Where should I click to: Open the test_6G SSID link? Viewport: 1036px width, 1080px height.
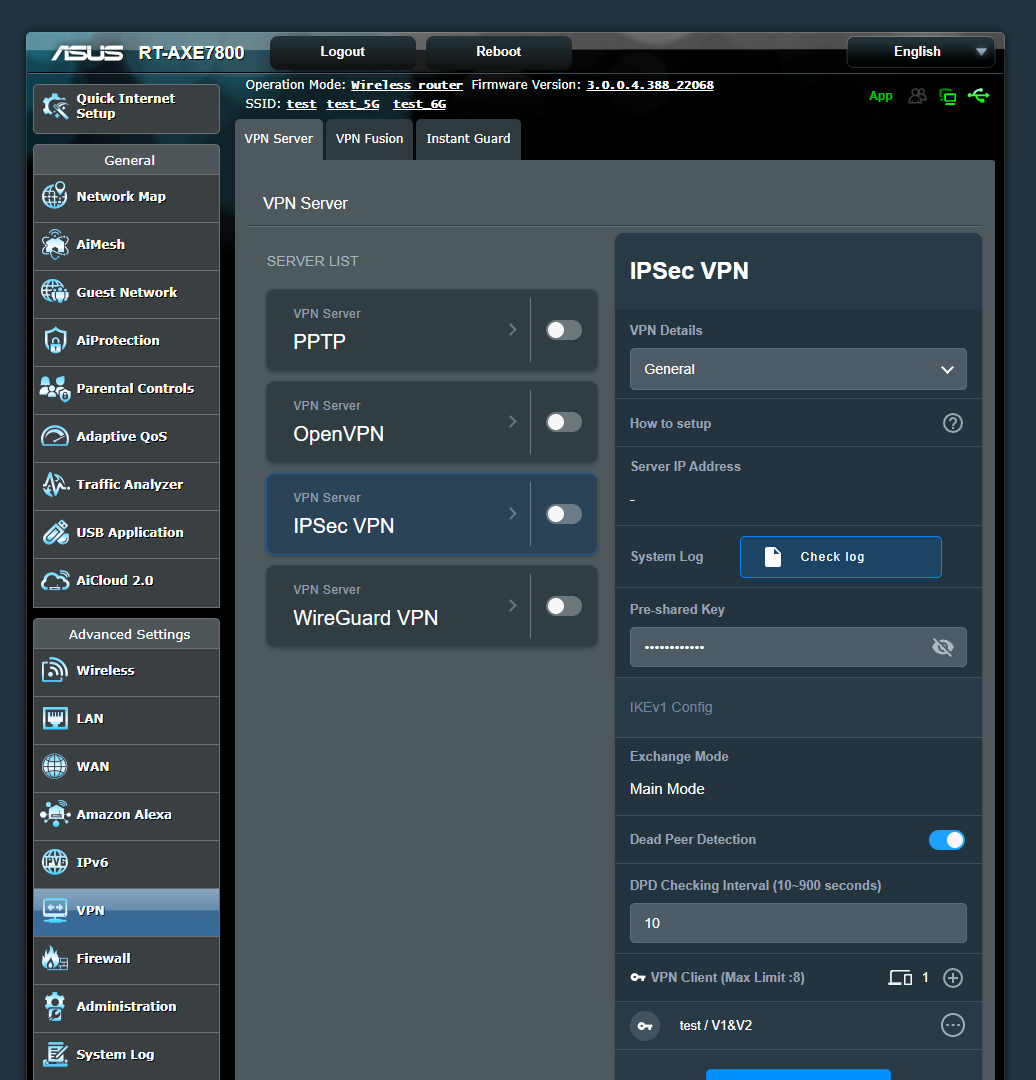pos(419,104)
